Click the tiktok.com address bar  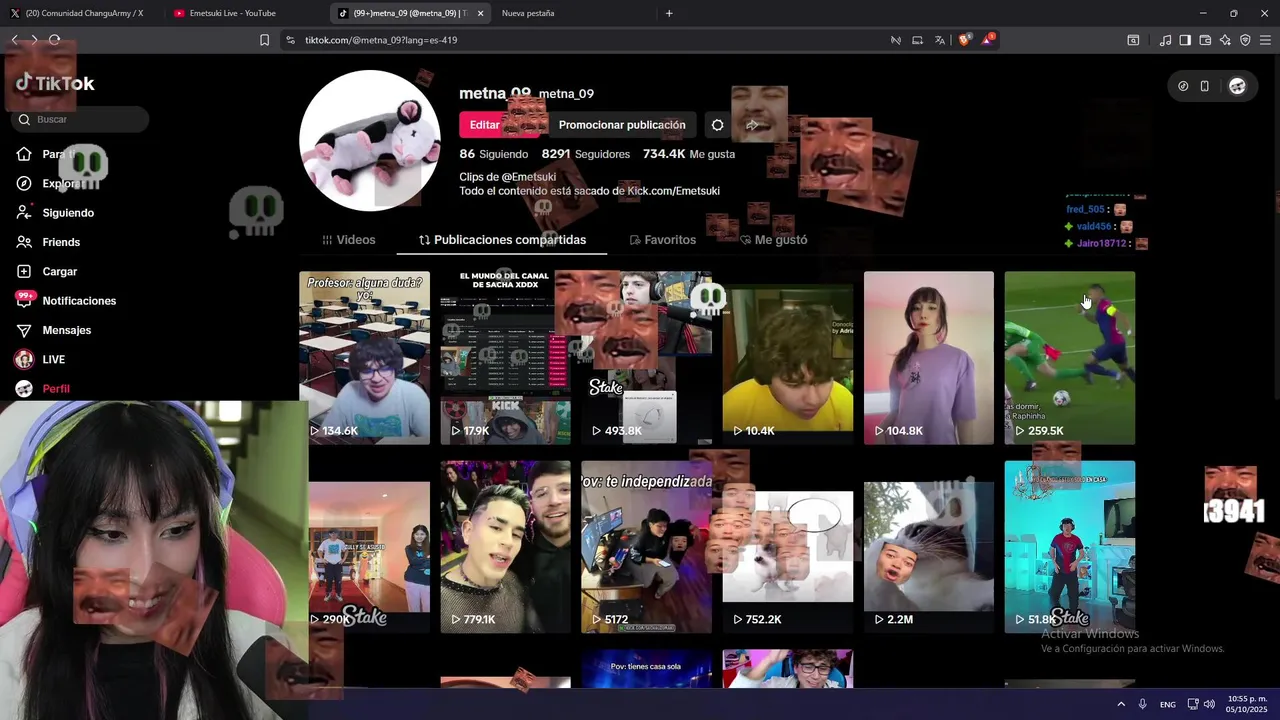pyautogui.click(x=580, y=40)
